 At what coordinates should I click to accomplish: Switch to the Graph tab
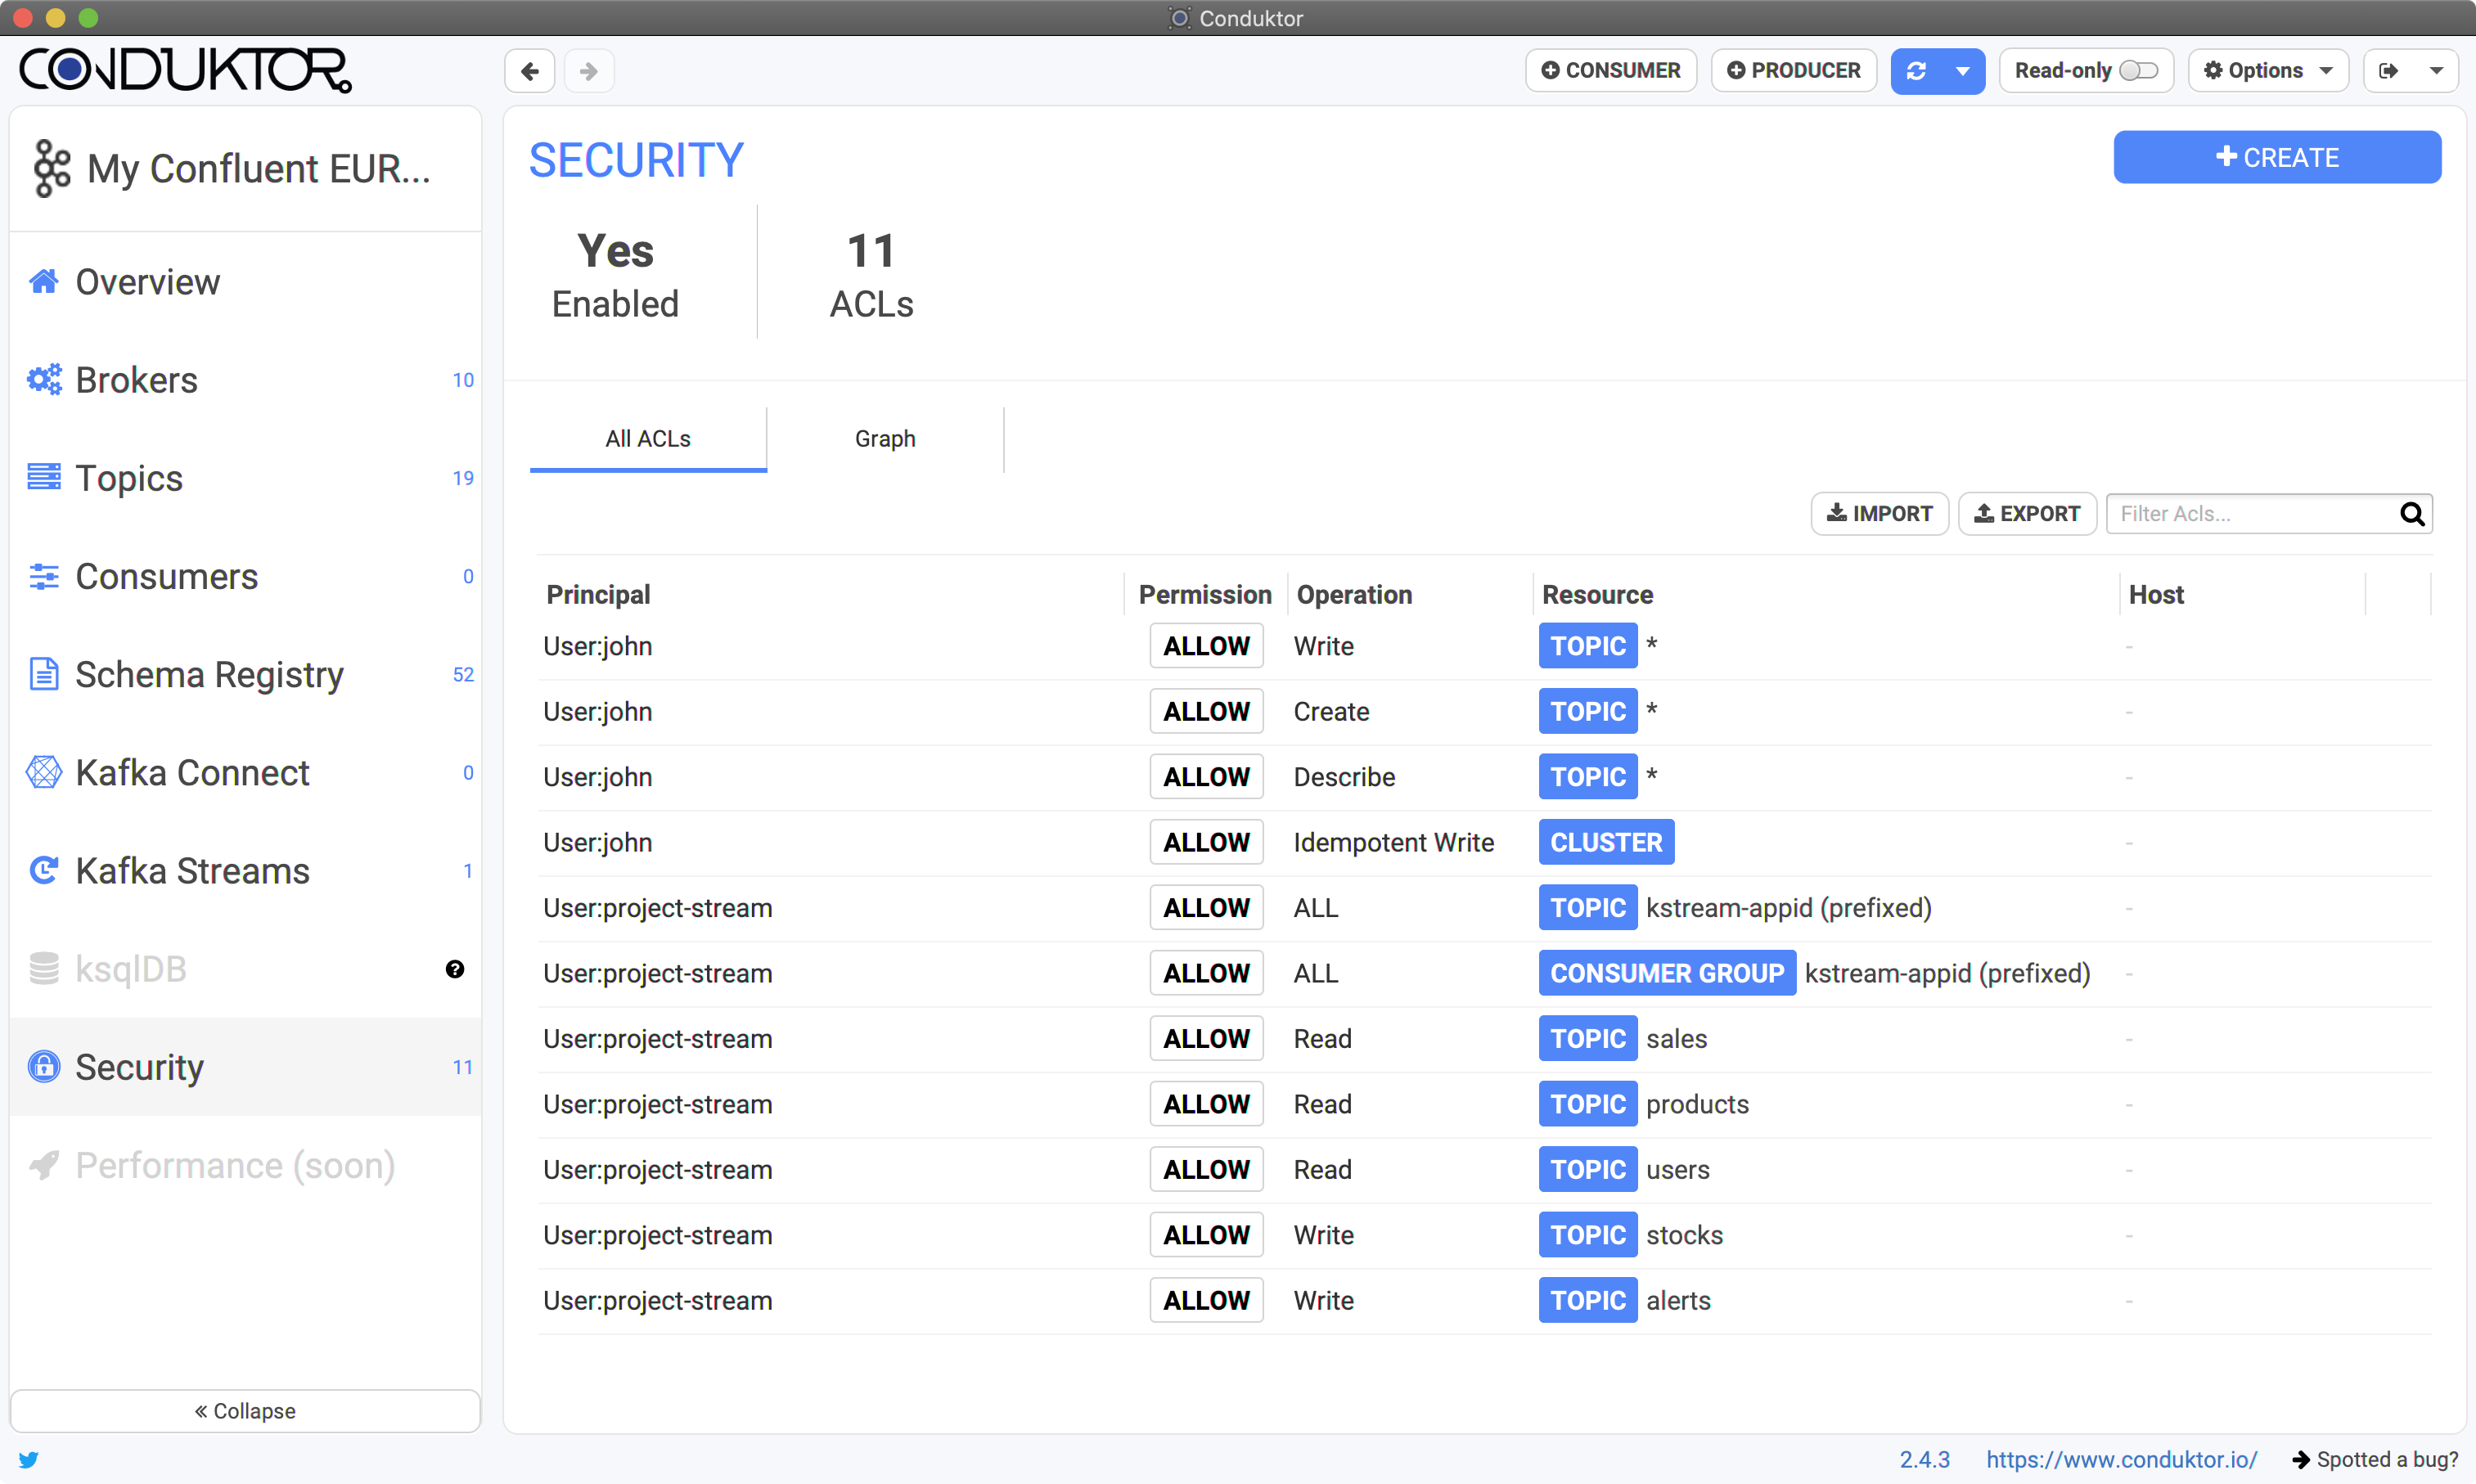pyautogui.click(x=884, y=439)
